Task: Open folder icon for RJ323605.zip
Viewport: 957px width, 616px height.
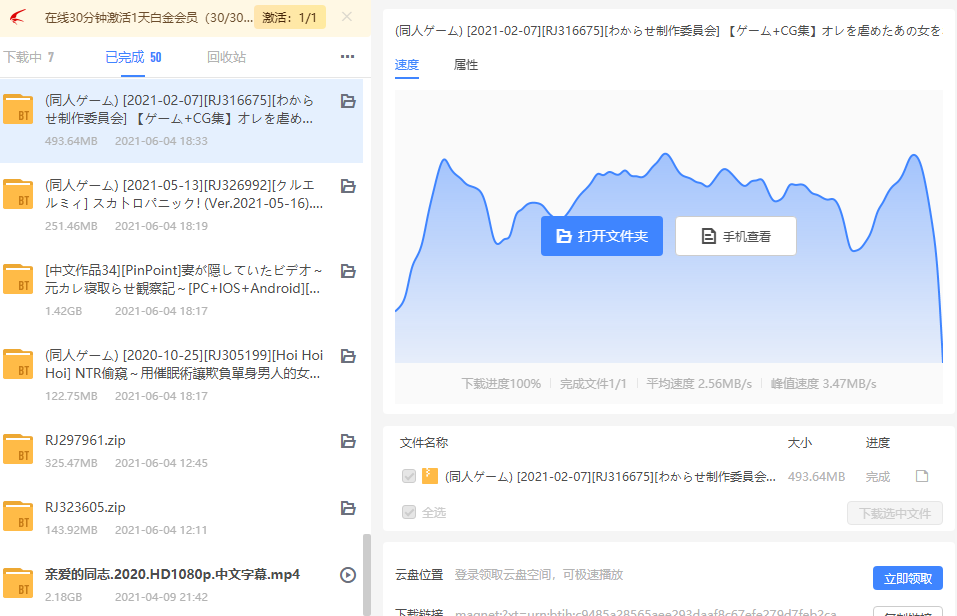Action: coord(348,507)
